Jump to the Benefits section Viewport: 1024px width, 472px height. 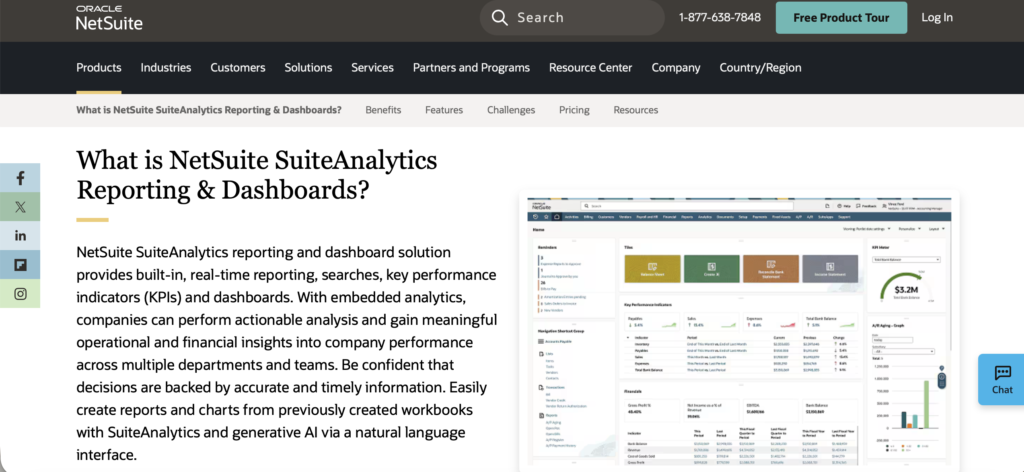tap(383, 110)
